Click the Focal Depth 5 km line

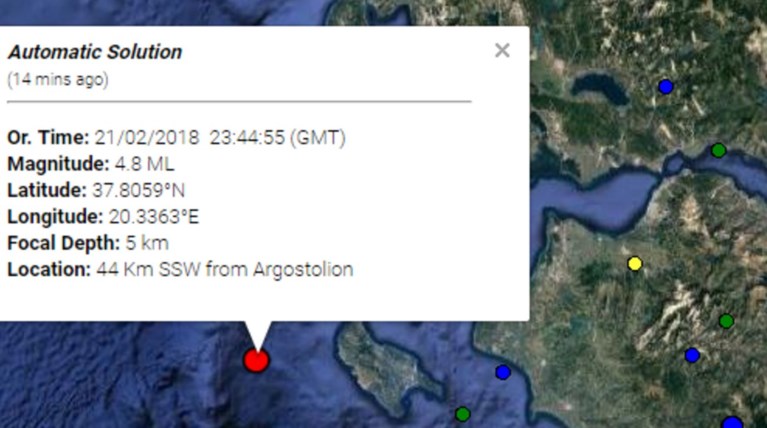tap(88, 243)
